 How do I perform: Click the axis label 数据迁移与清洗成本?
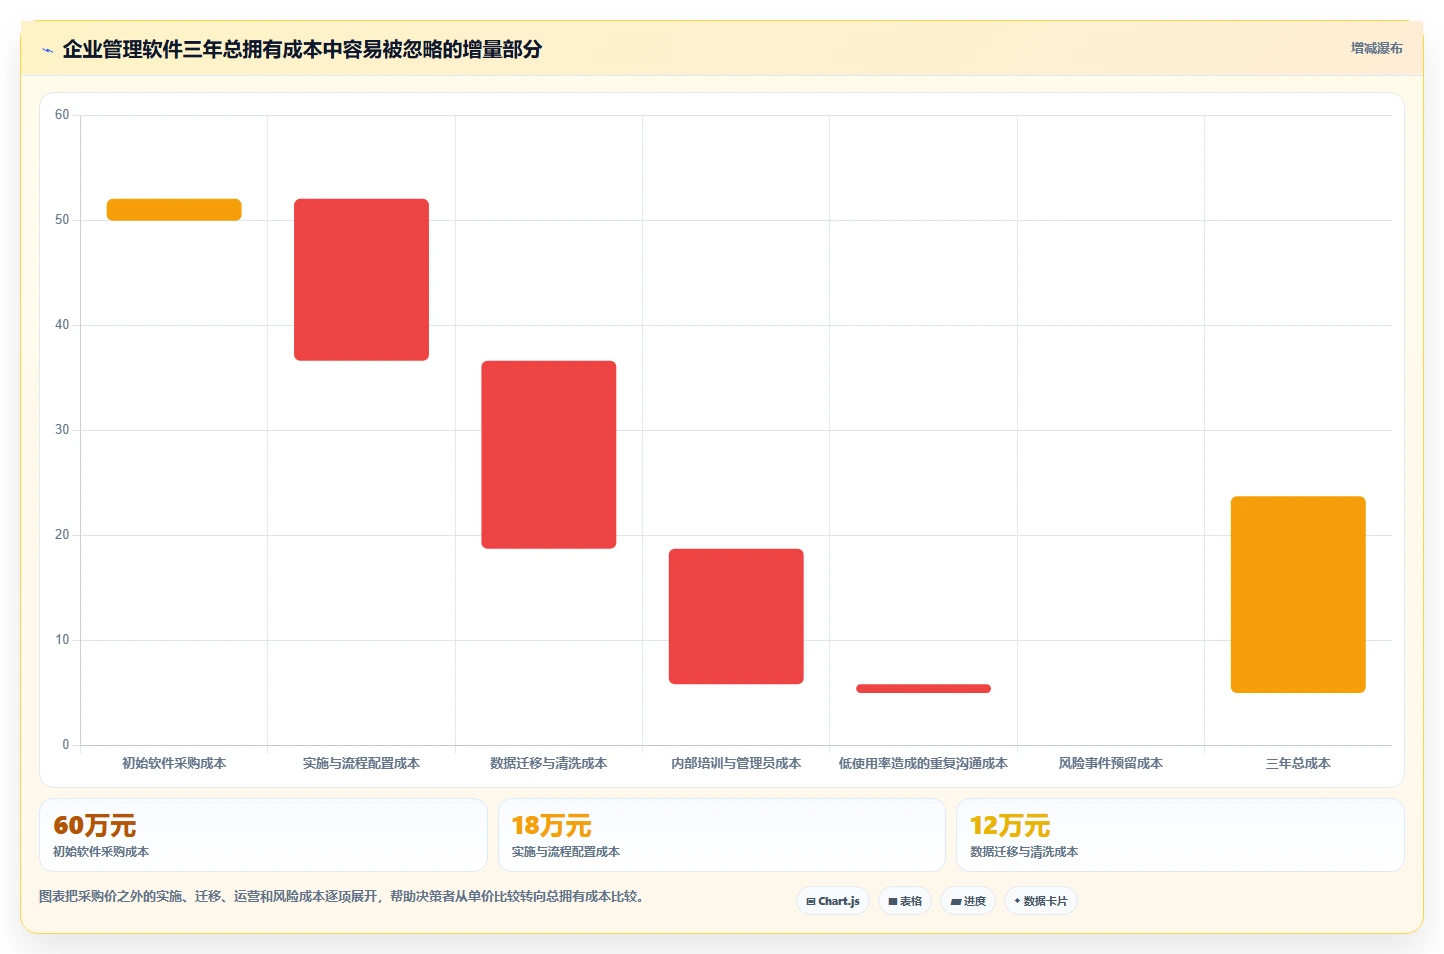549,763
